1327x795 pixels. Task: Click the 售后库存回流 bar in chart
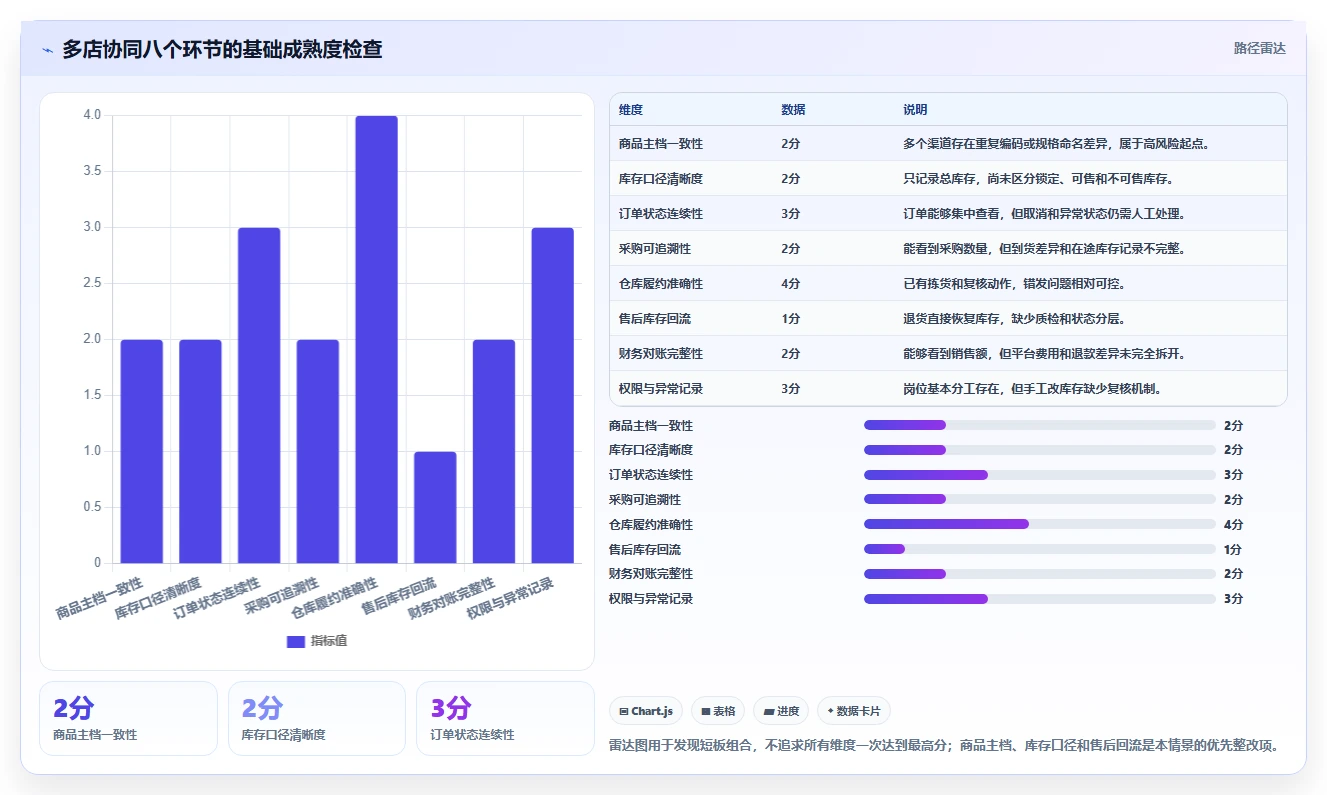coord(435,507)
